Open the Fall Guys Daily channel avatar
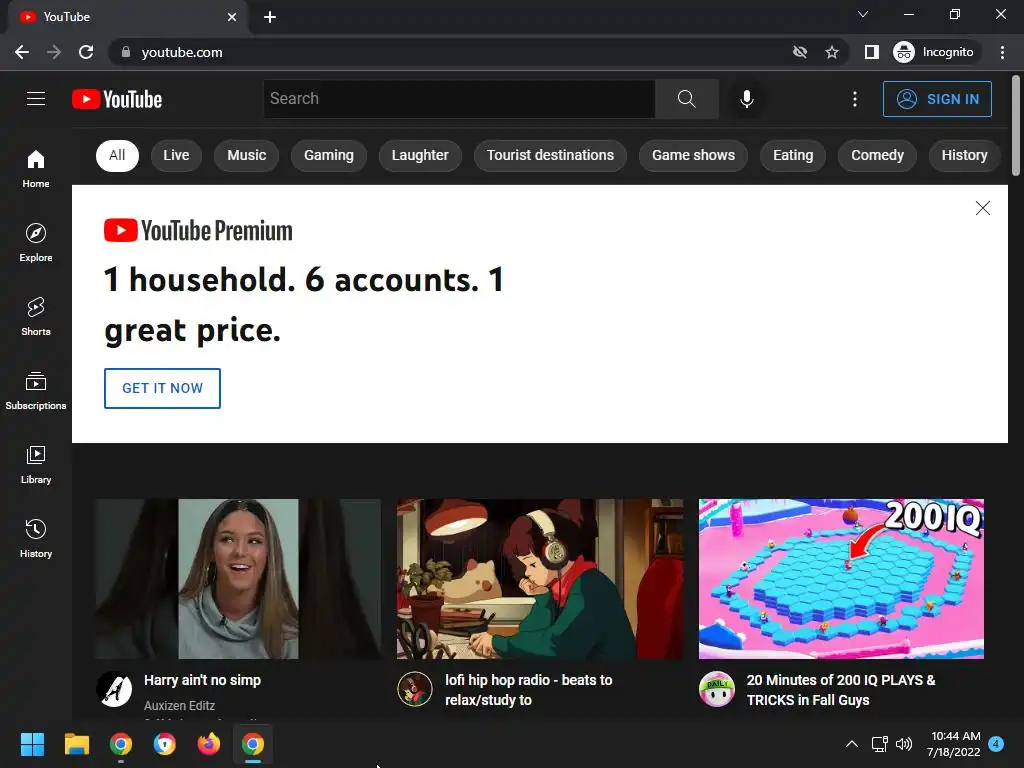 [716, 689]
